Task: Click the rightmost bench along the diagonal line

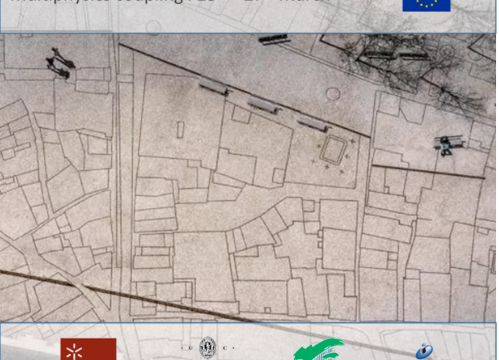Action: pyautogui.click(x=313, y=124)
